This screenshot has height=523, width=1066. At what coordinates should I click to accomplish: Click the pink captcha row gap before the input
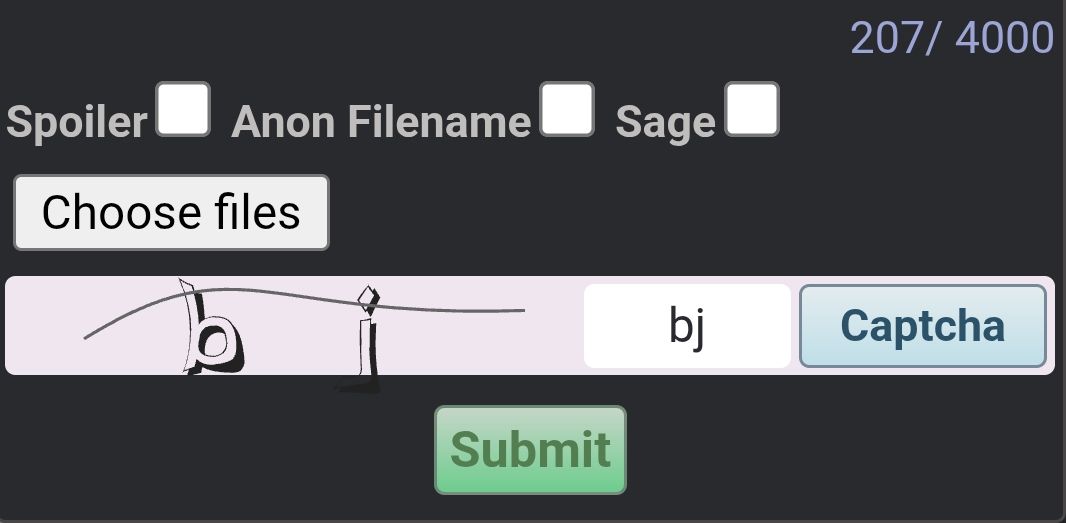554,326
